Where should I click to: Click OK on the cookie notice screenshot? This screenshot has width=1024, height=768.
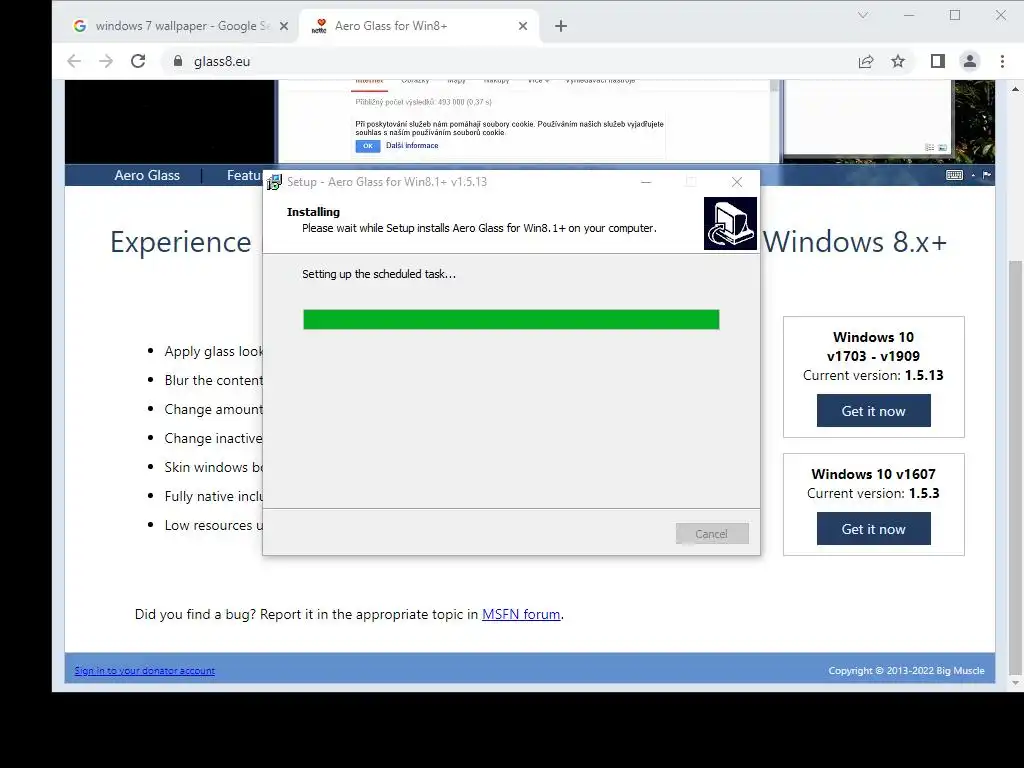click(x=368, y=146)
